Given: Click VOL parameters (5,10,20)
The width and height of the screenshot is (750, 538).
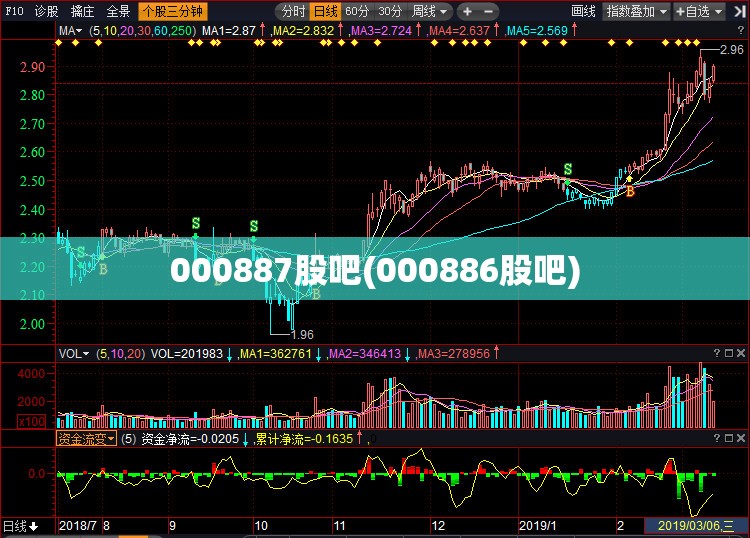Looking at the screenshot, I should (x=121, y=354).
